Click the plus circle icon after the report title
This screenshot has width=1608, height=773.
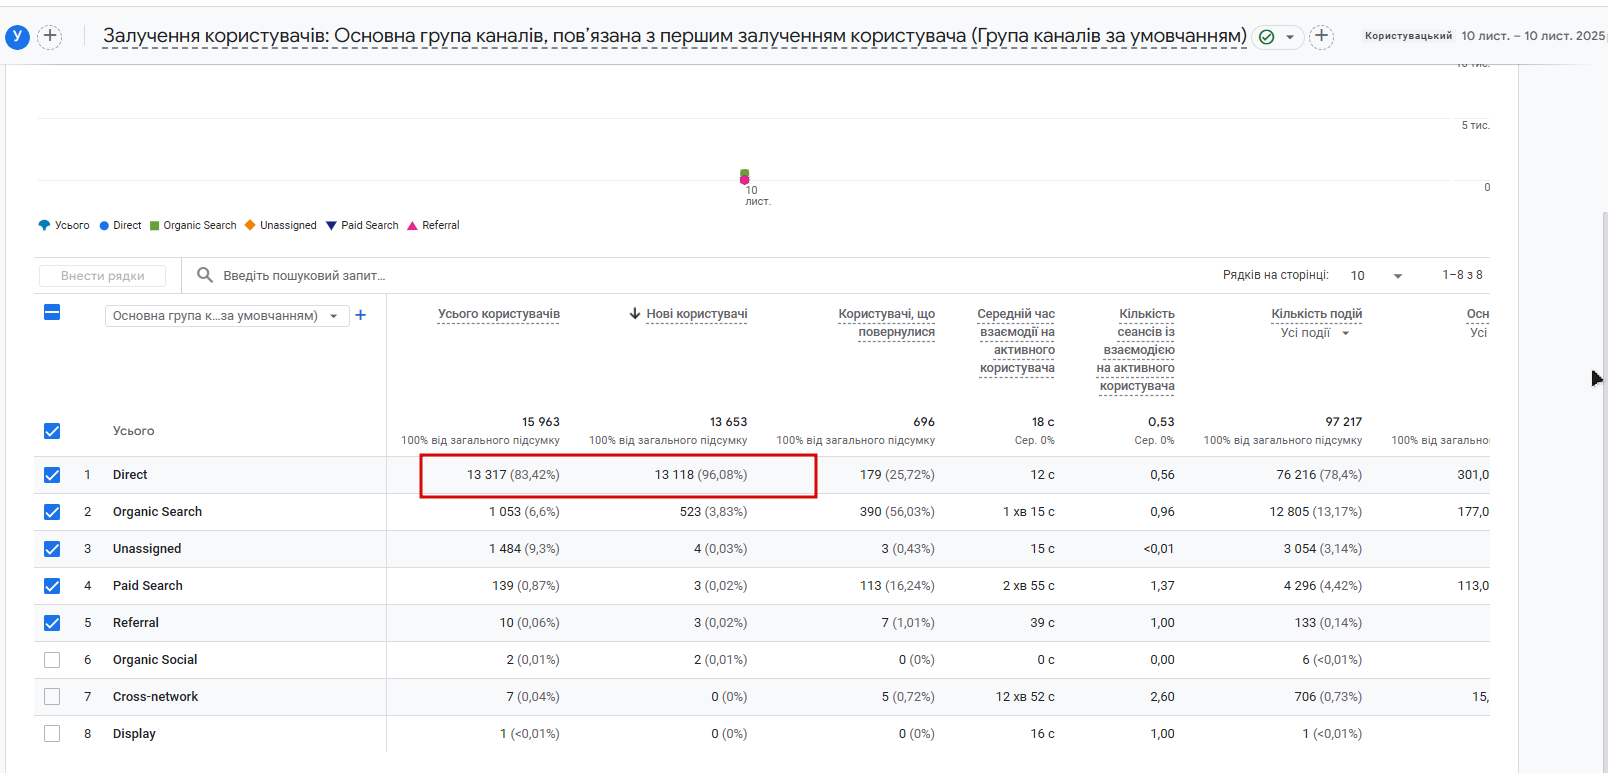[1321, 37]
